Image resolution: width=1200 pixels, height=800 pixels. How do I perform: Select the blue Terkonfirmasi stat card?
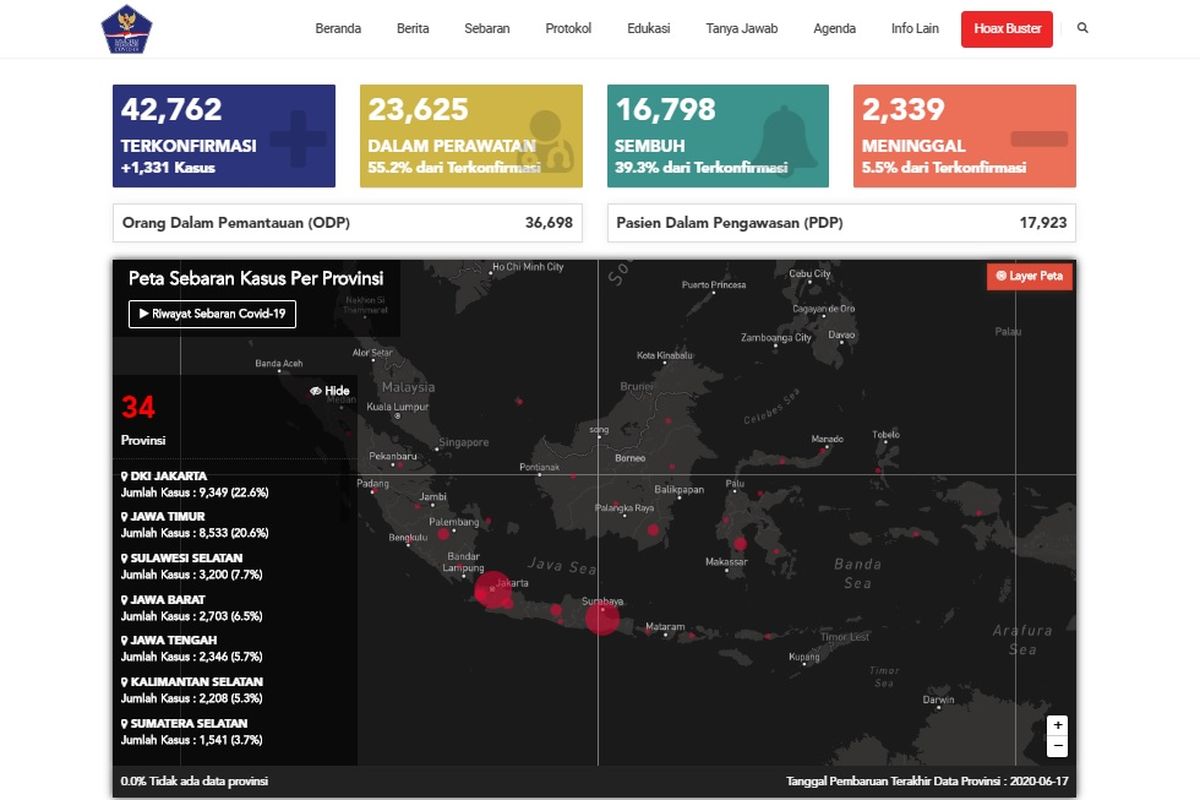click(223, 136)
